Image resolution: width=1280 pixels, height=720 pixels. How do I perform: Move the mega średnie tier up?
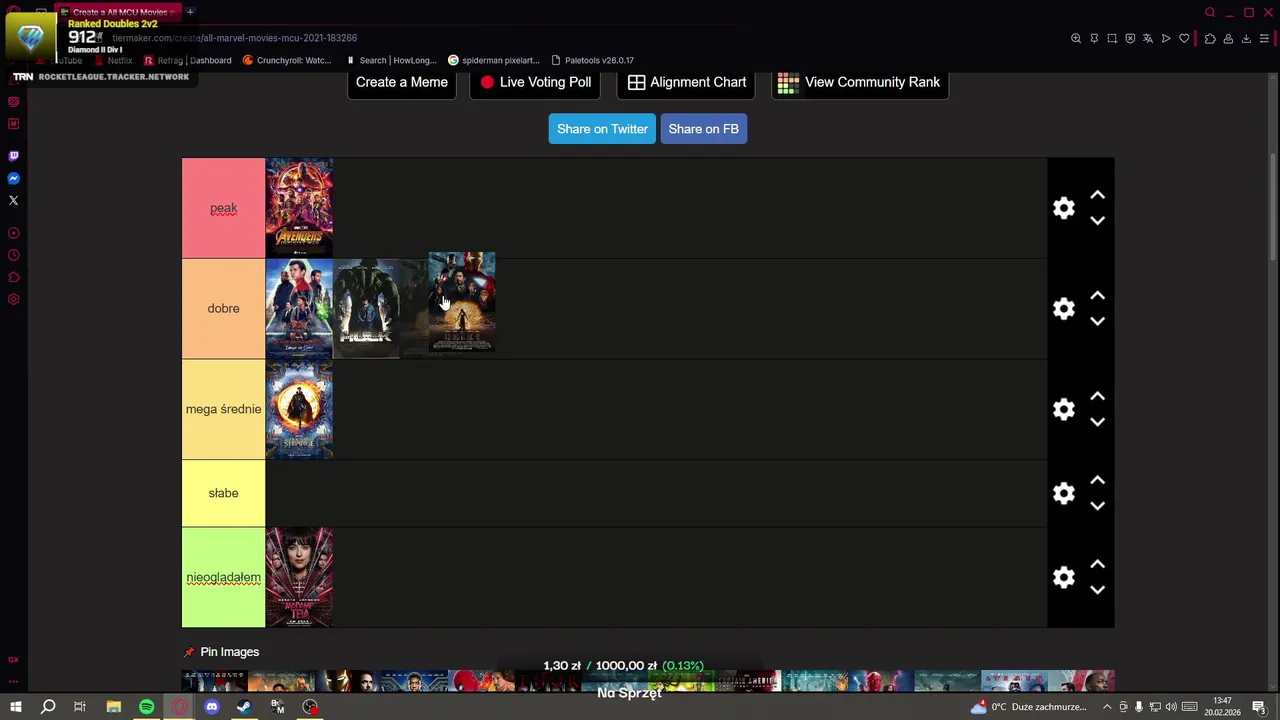pyautogui.click(x=1097, y=396)
